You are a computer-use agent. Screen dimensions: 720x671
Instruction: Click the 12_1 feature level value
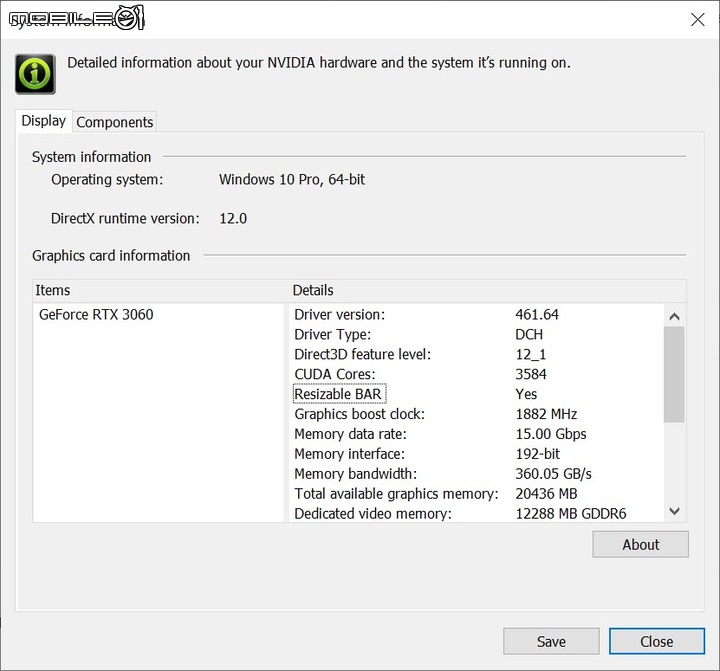click(530, 354)
